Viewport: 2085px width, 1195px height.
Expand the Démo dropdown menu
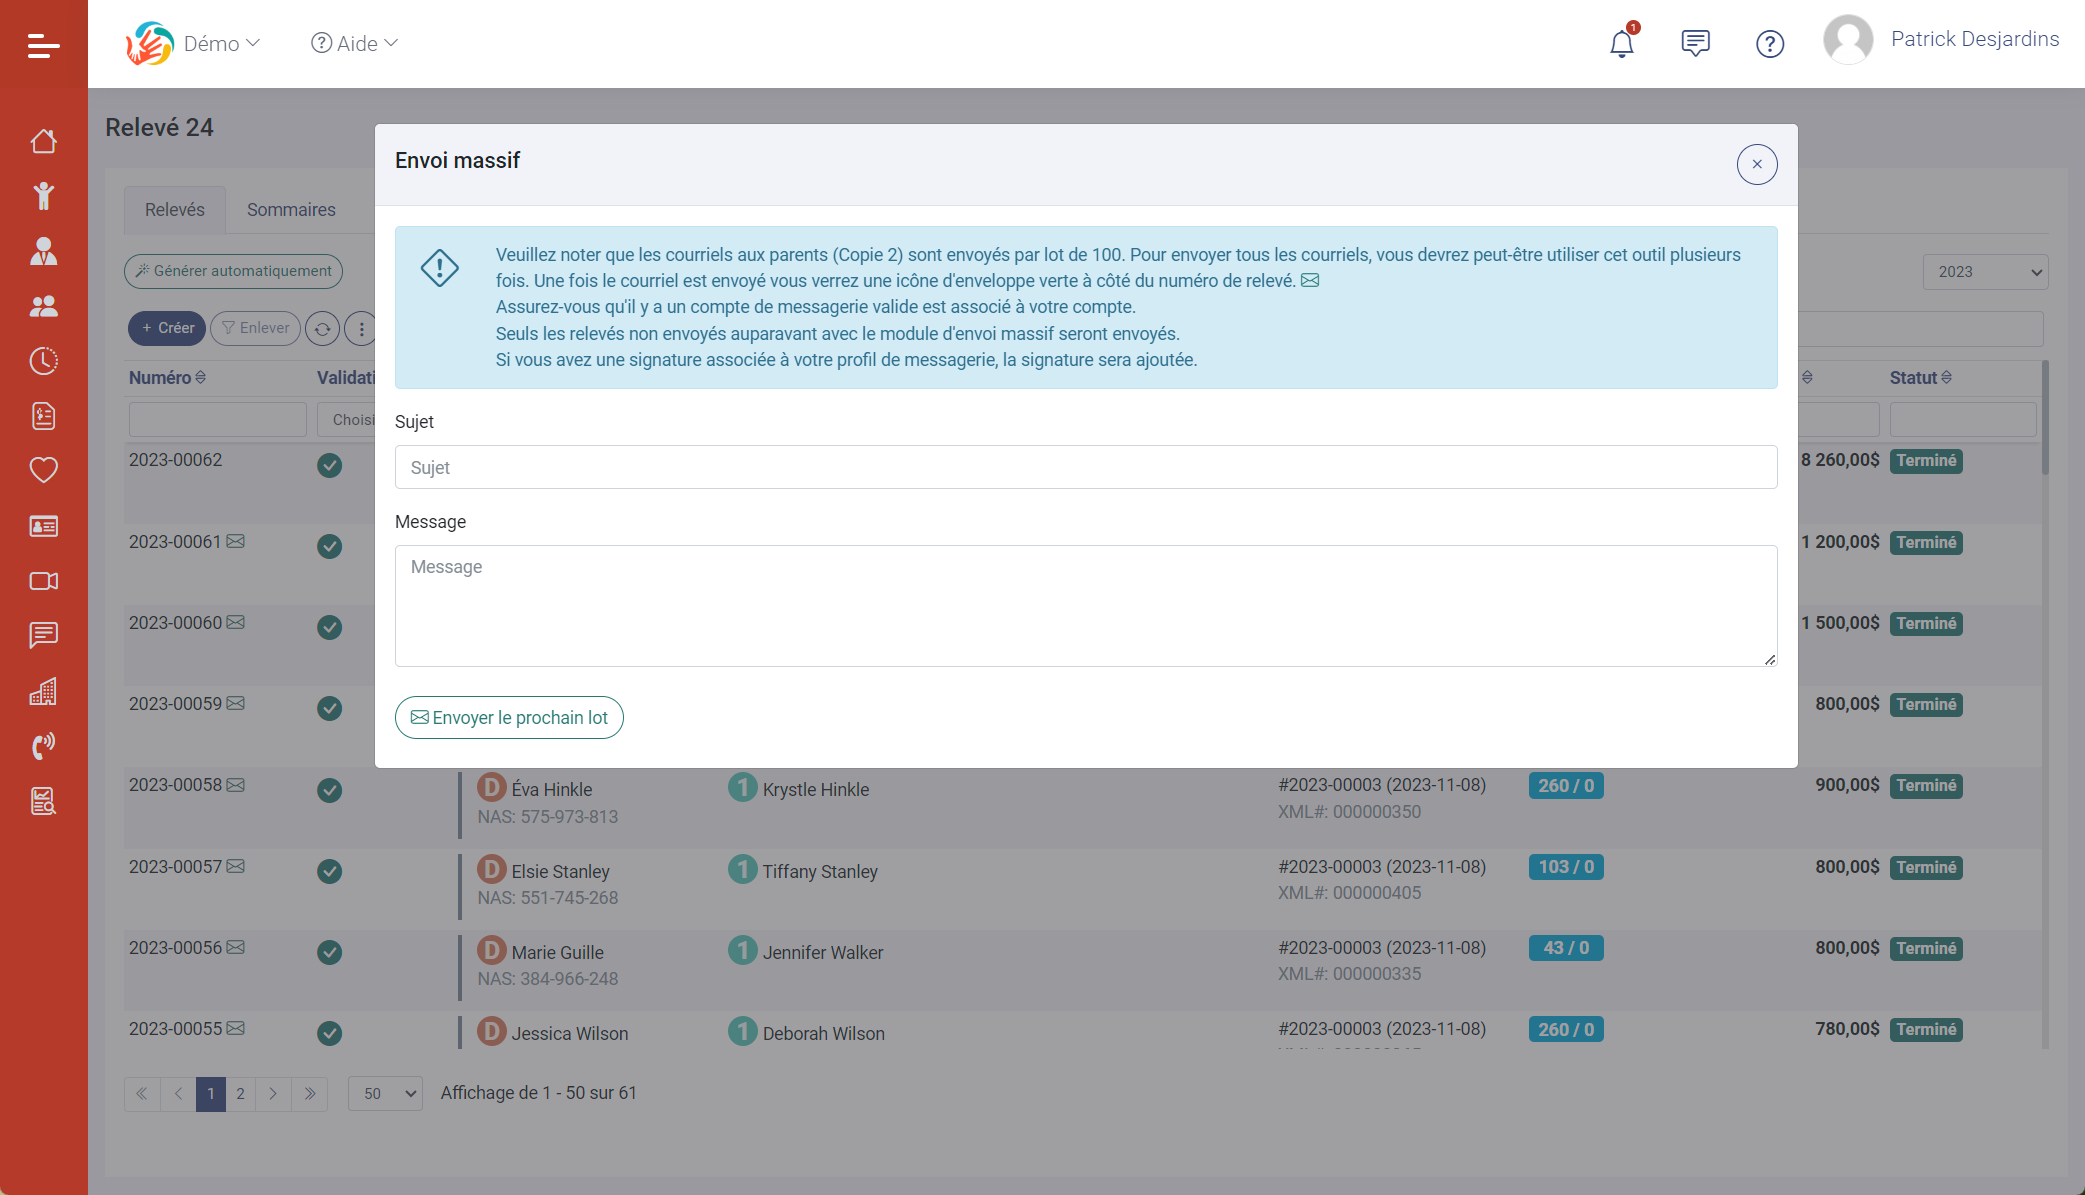(x=220, y=43)
